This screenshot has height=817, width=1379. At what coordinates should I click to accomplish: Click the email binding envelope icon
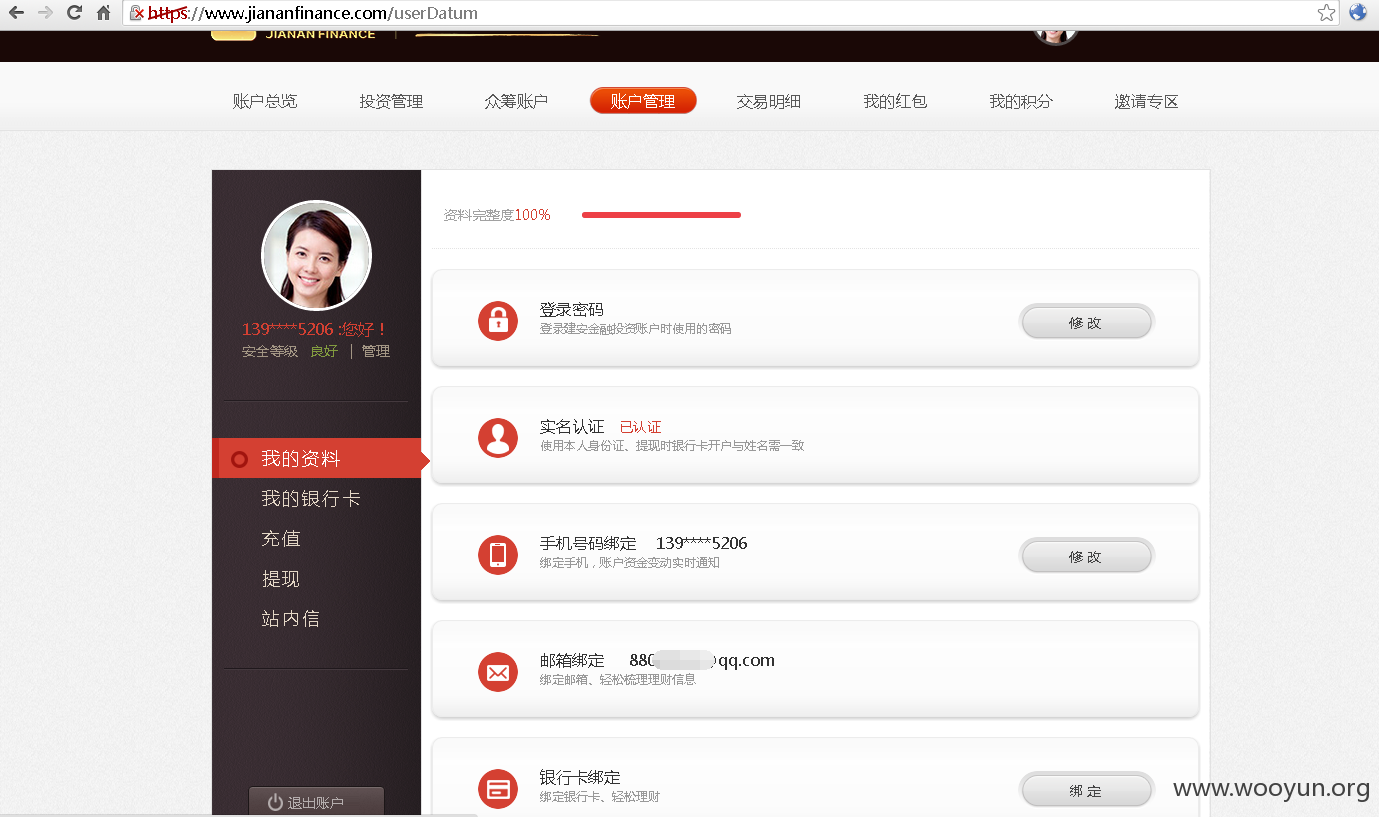498,672
